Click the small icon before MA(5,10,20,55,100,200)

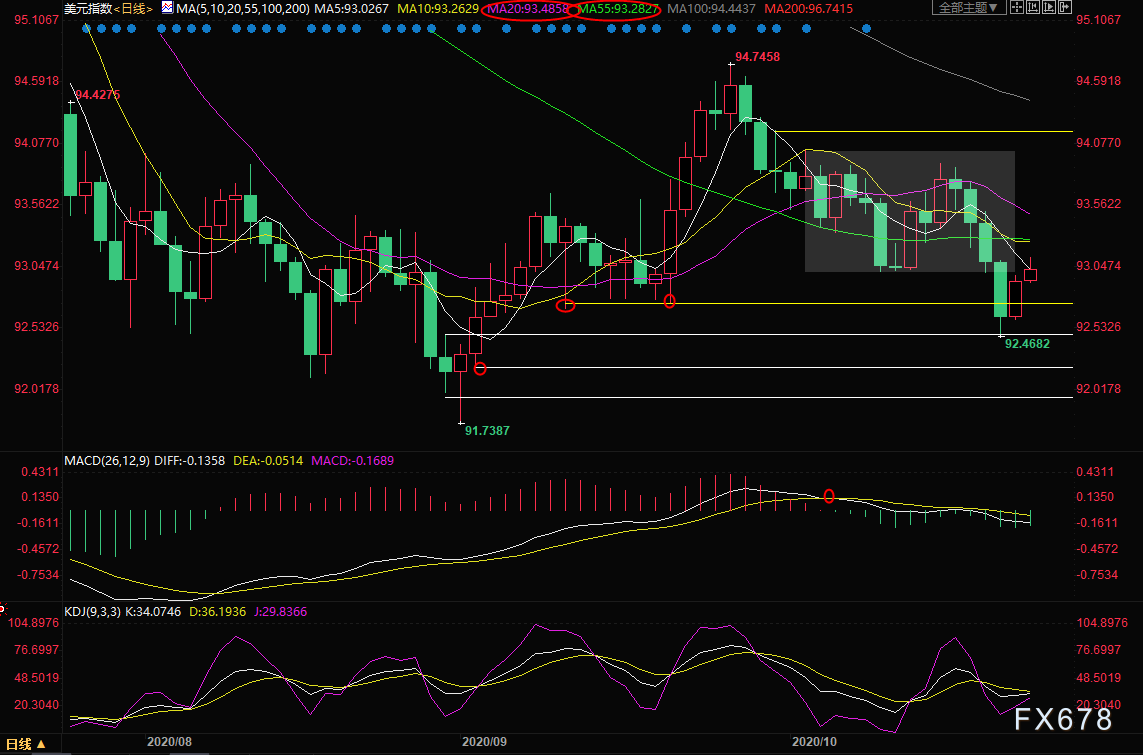click(166, 8)
